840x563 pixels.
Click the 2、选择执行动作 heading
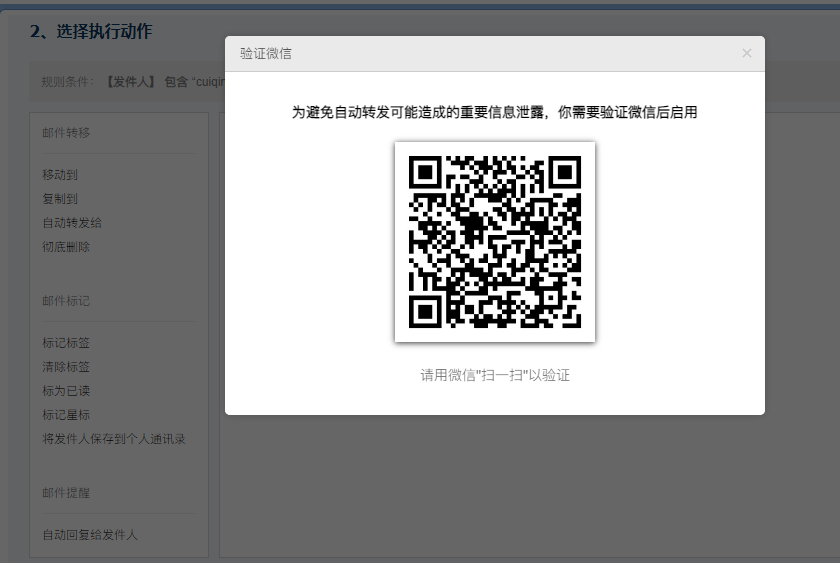pos(91,31)
